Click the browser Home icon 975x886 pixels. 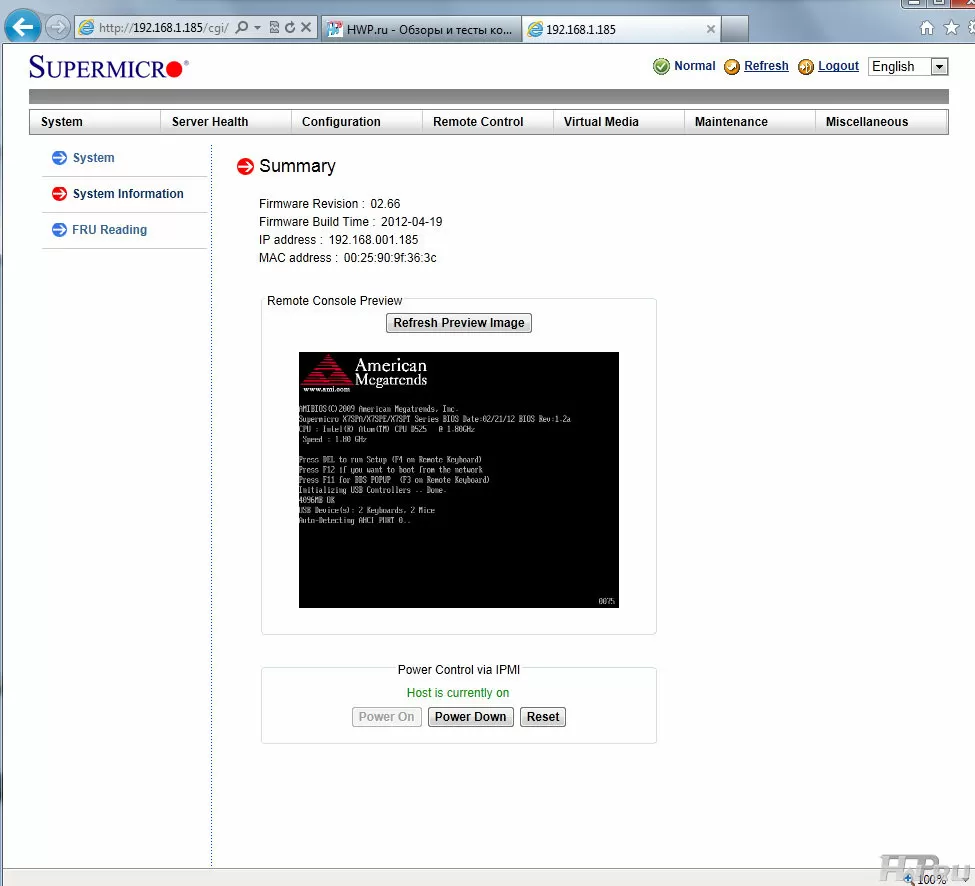click(x=926, y=28)
